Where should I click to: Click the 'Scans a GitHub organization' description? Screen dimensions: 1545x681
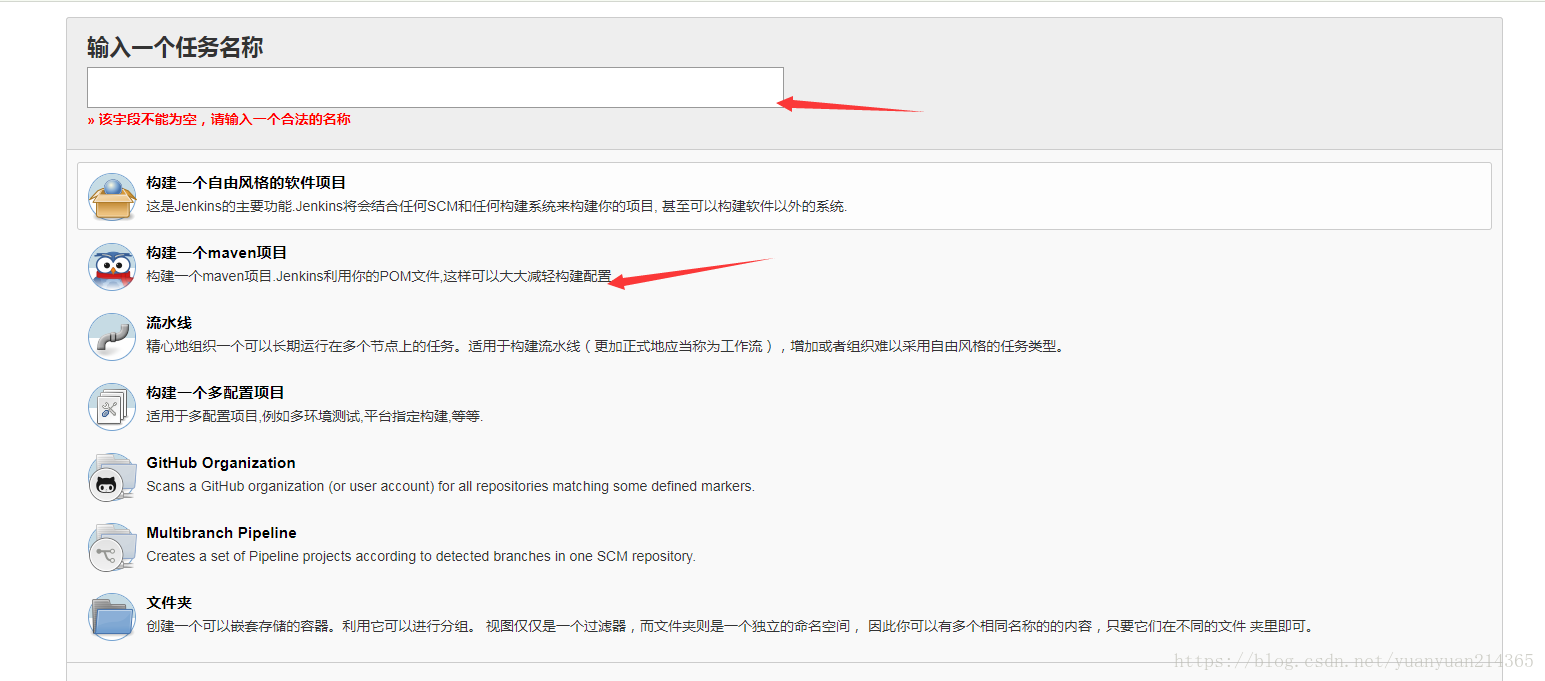pos(451,487)
